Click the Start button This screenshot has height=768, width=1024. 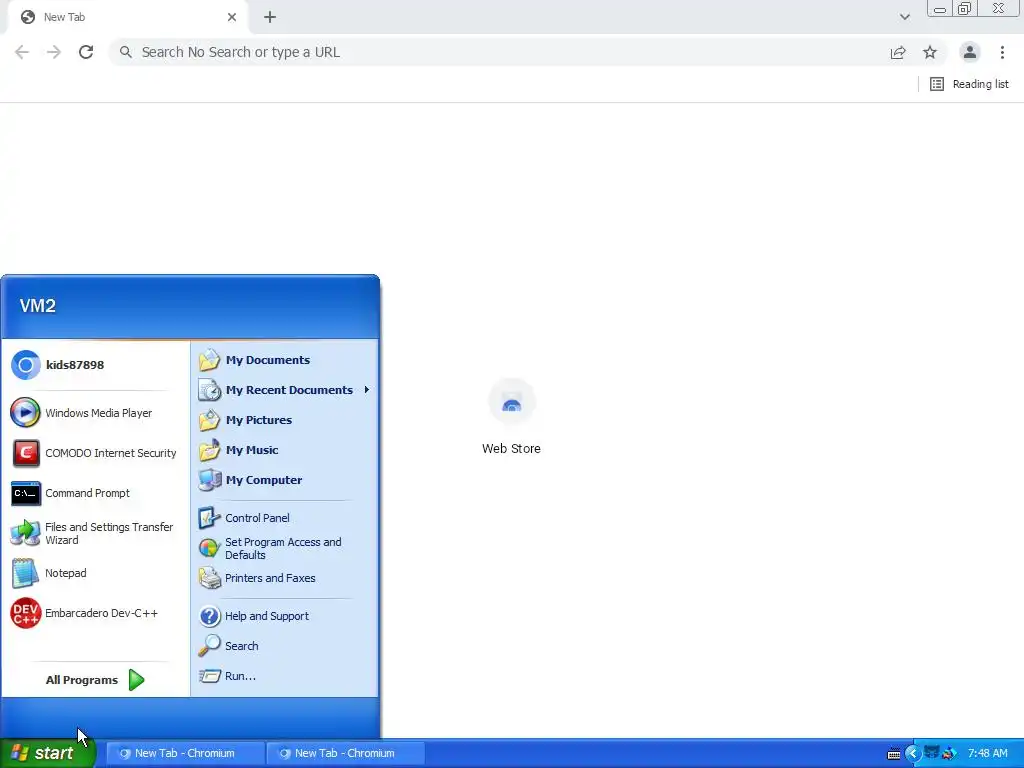coord(48,753)
